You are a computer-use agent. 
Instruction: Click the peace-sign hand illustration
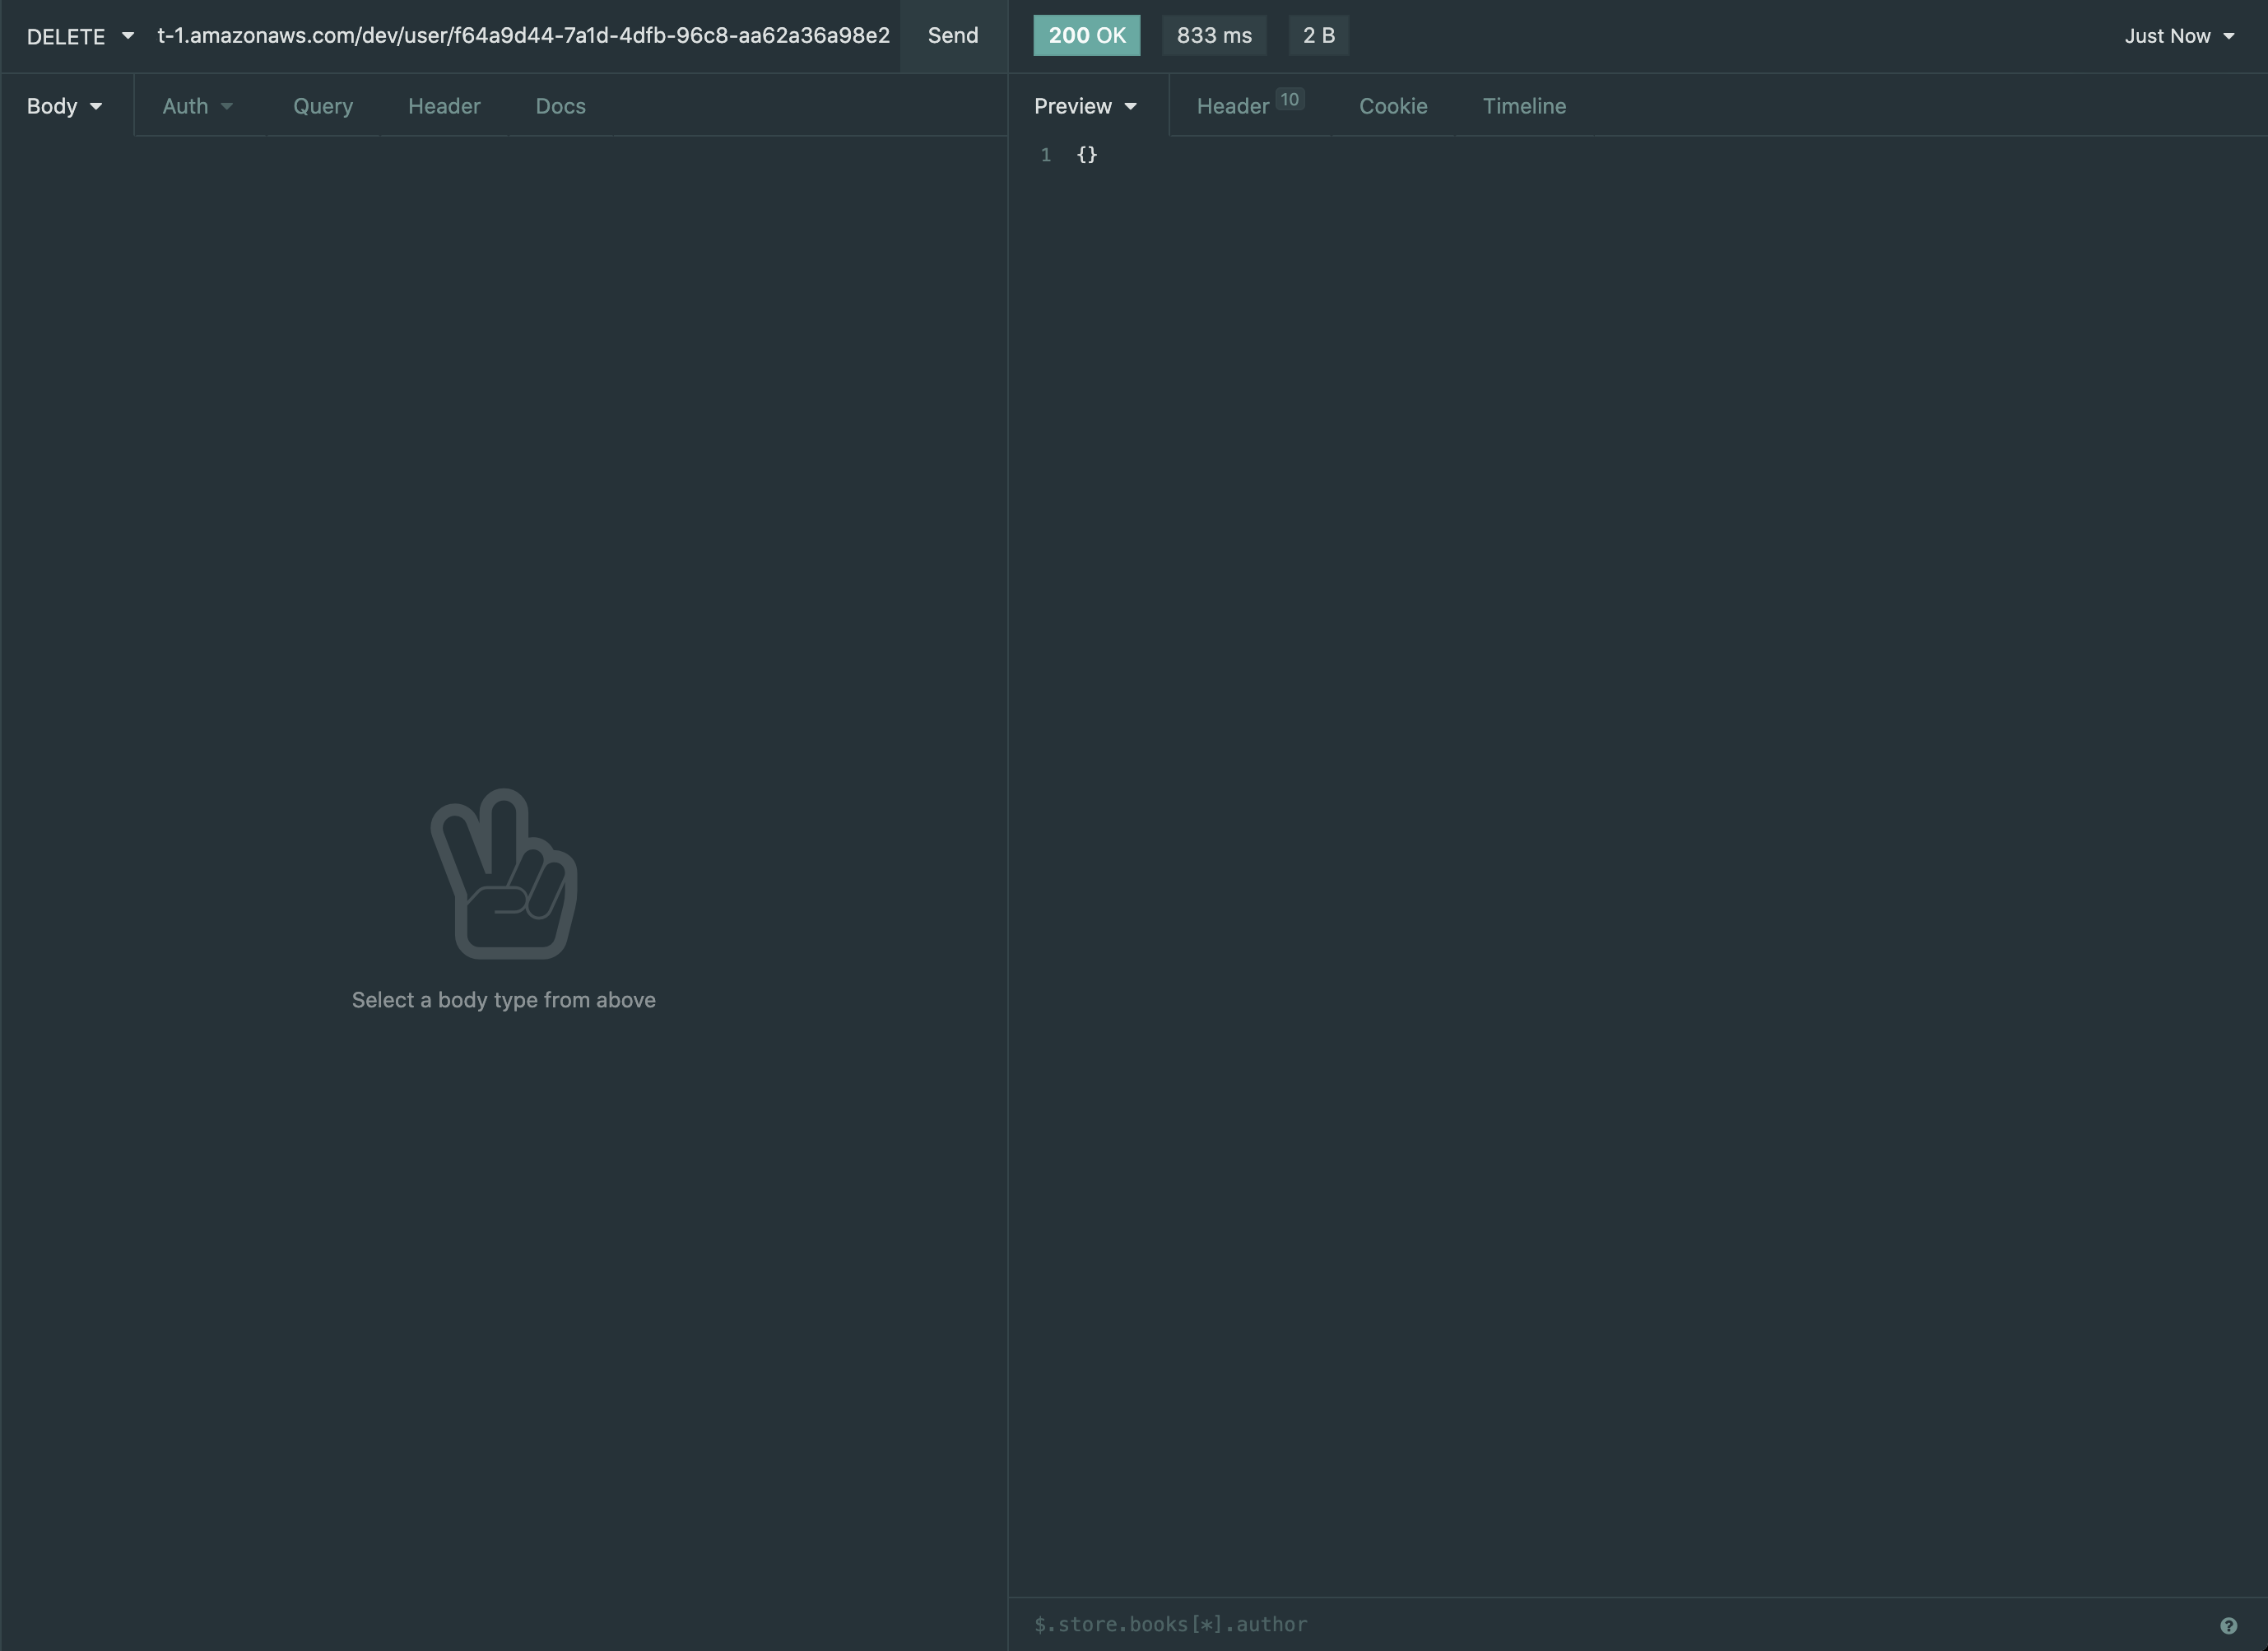pyautogui.click(x=503, y=873)
